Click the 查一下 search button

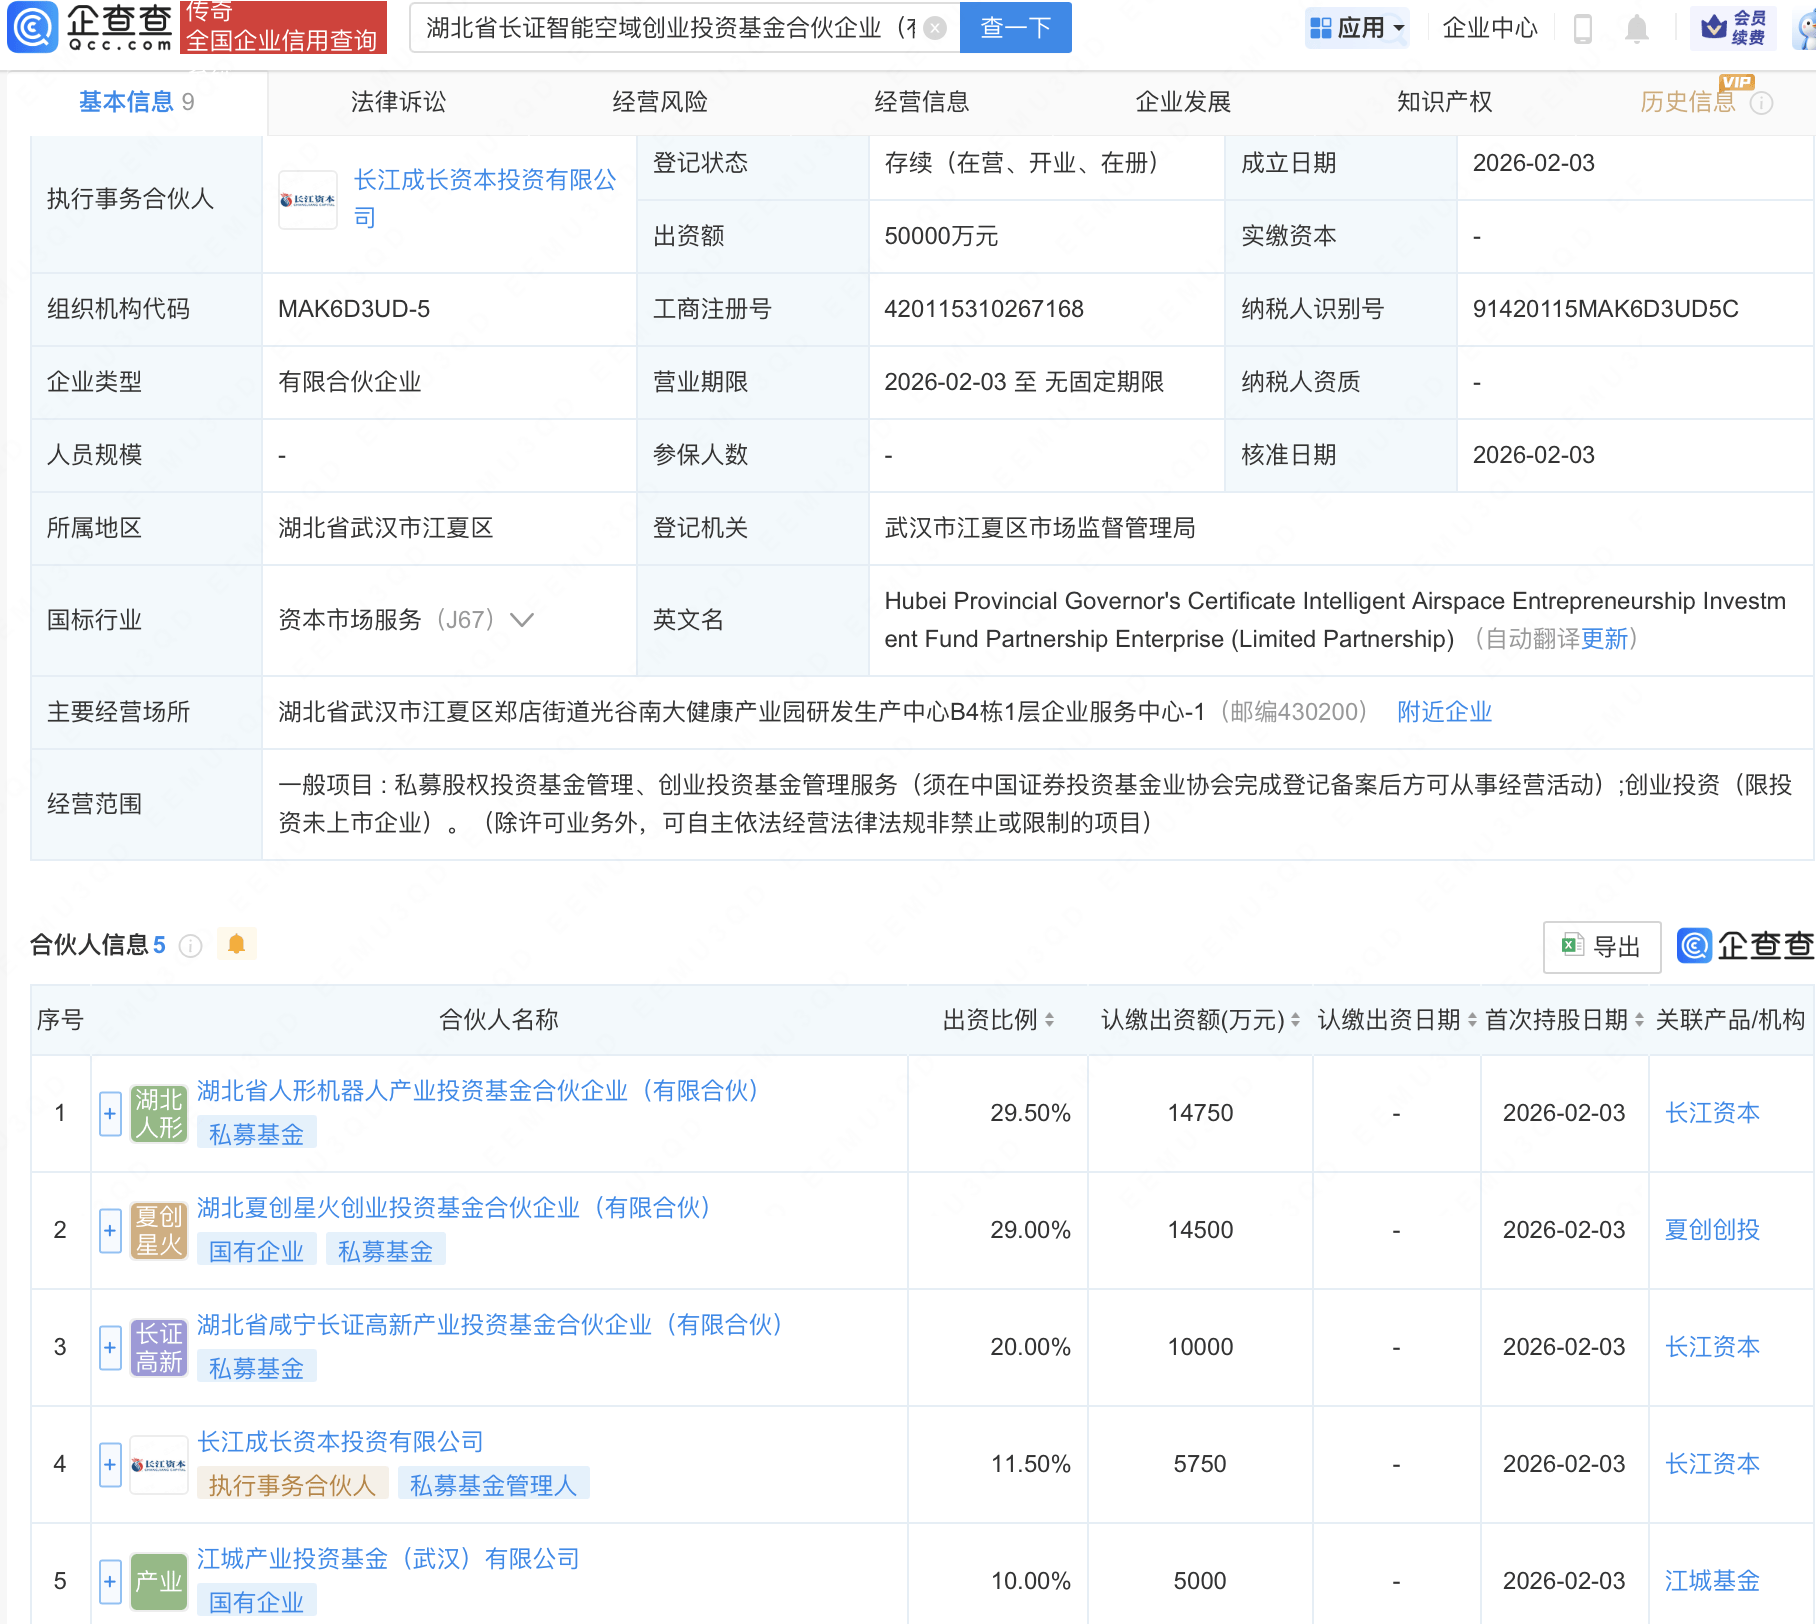[1015, 28]
